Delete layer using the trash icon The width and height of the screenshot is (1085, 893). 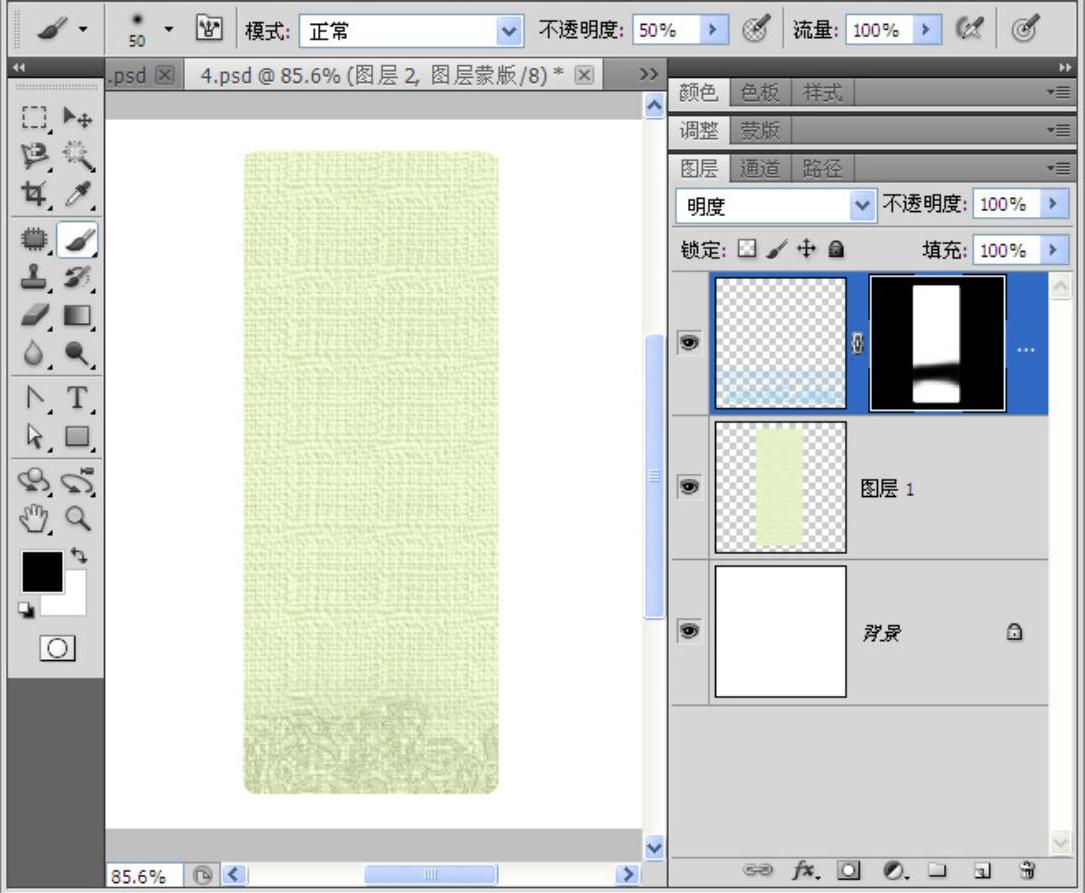pos(1027,871)
